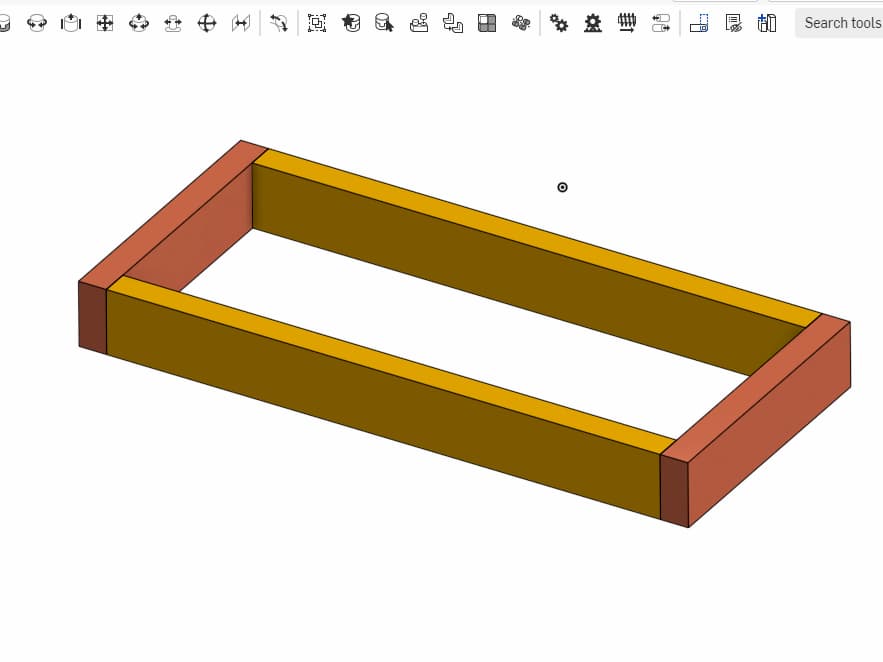Select the Revolute mate tool

[x=37, y=23]
